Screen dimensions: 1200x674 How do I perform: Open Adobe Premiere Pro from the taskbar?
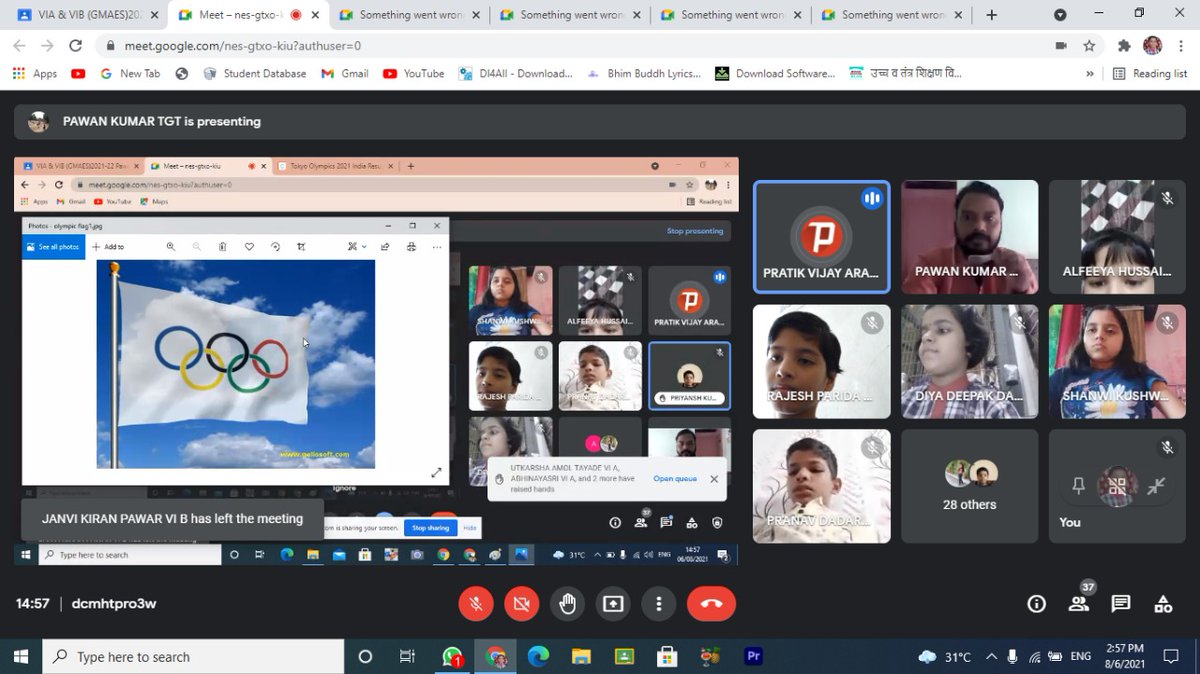click(754, 657)
